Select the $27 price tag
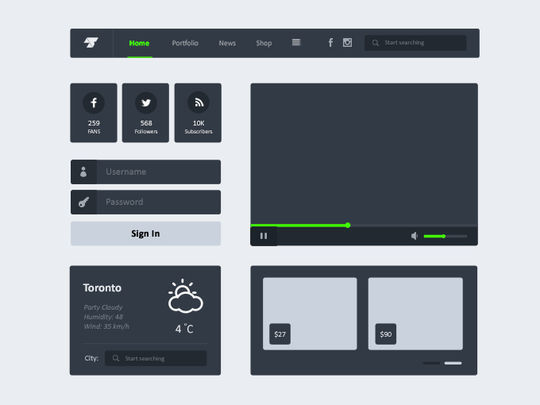This screenshot has height=405, width=540. tap(280, 334)
